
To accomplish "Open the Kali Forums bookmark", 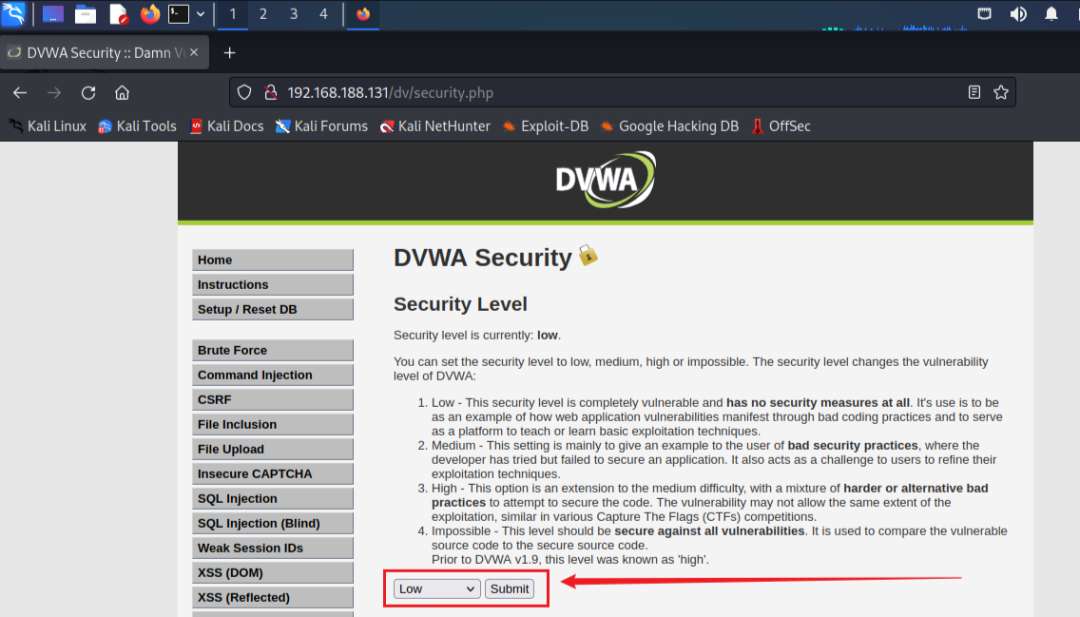I will 321,126.
